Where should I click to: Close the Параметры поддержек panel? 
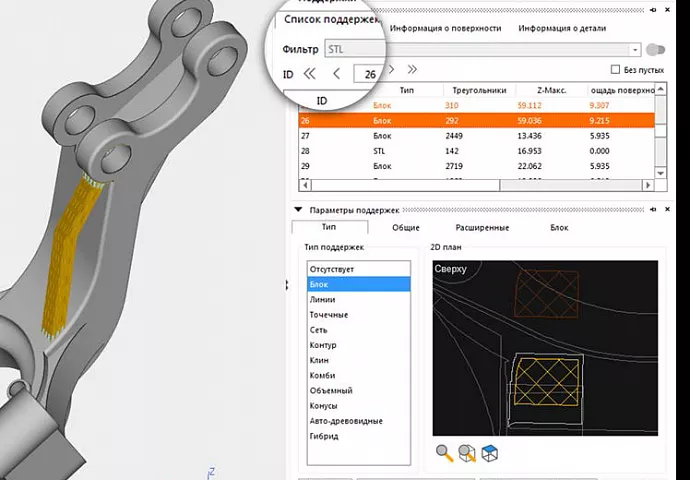(x=667, y=209)
